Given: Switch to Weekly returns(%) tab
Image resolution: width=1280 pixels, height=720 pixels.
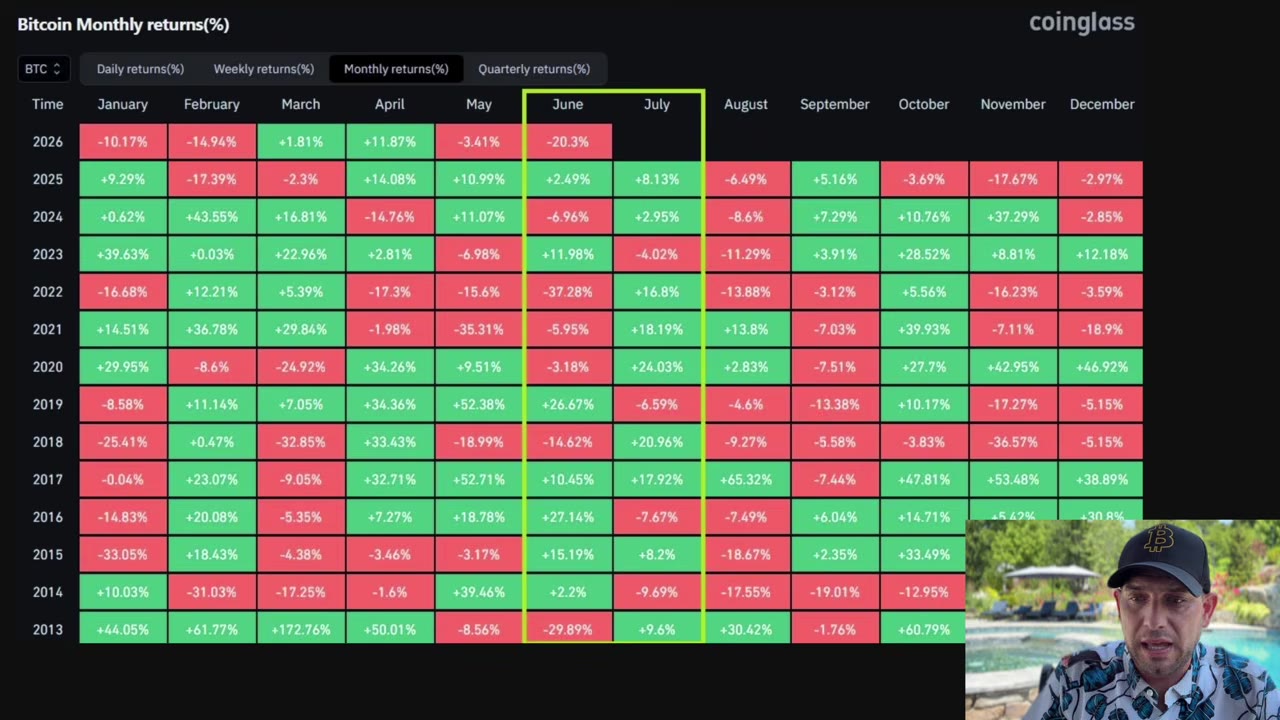Looking at the screenshot, I should [x=264, y=69].
